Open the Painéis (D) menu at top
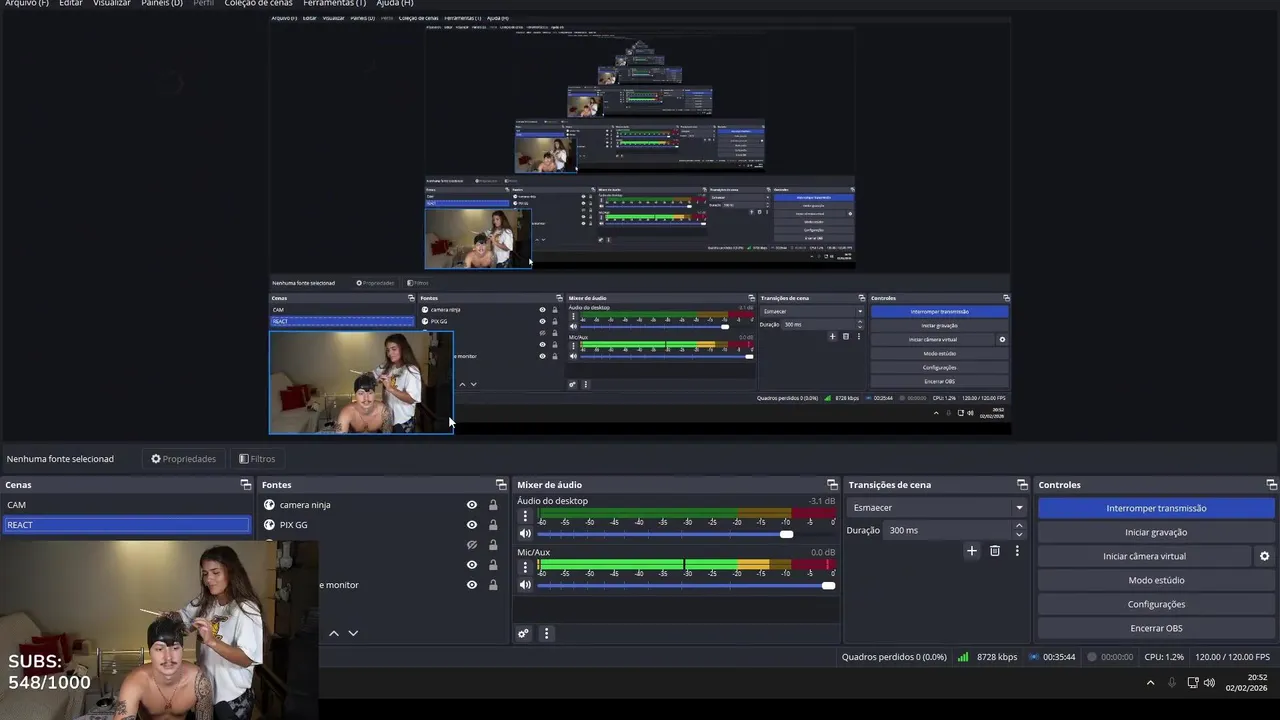 point(162,3)
